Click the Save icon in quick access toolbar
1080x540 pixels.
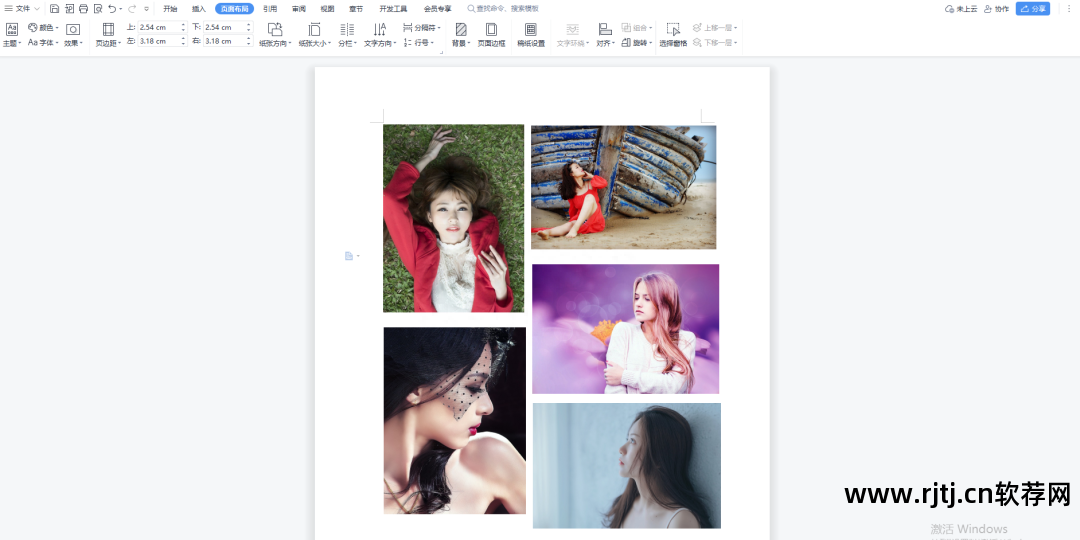(54, 9)
